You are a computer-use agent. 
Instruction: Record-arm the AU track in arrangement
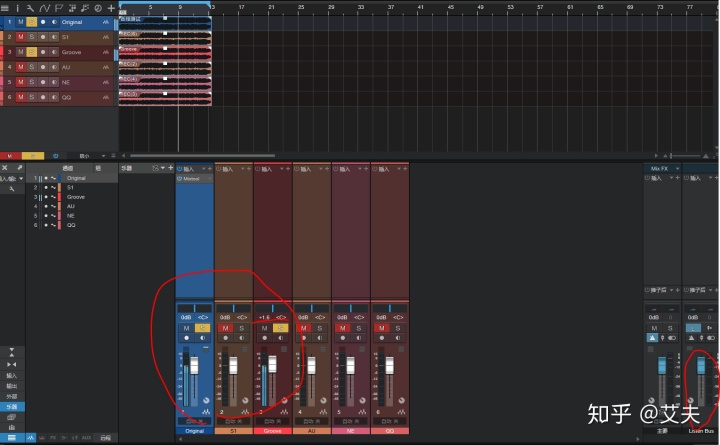coord(43,67)
